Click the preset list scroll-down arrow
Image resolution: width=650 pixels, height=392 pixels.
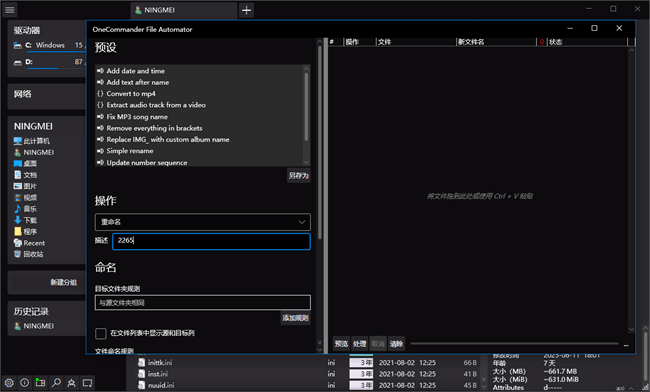point(306,162)
